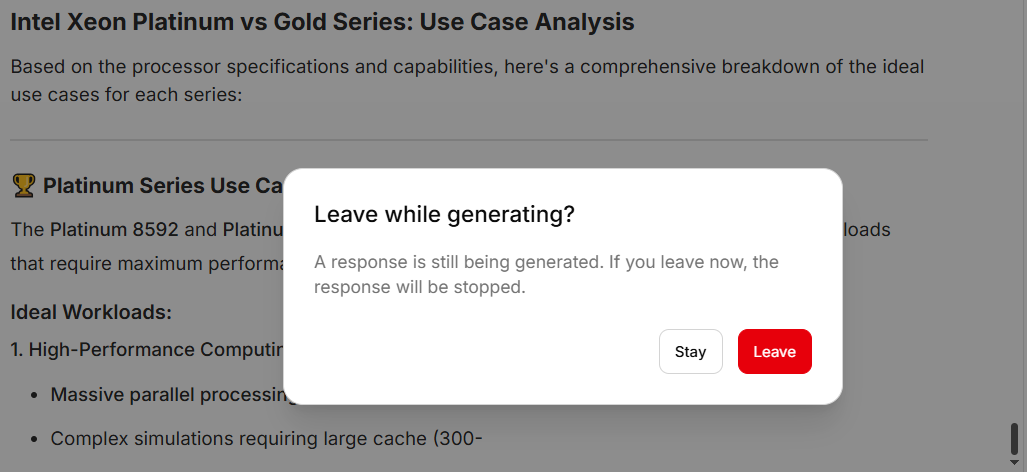Viewport: 1027px width, 472px height.
Task: Click the bullet dot before "Complex simulations"
Action: 34,439
